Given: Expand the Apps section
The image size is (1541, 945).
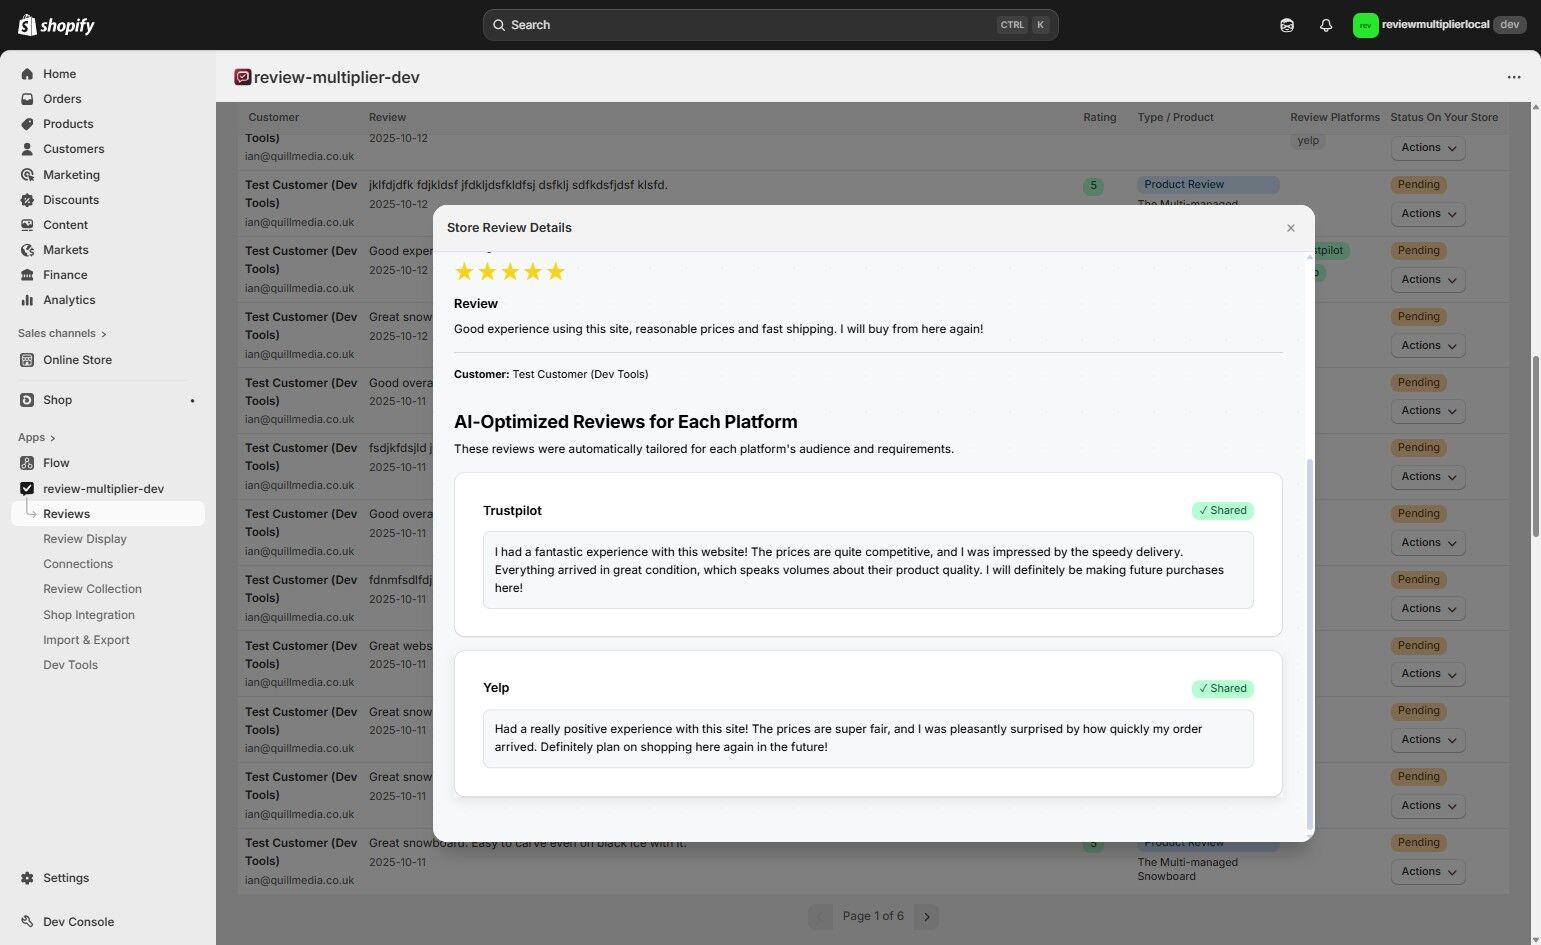Looking at the screenshot, I should 36,437.
